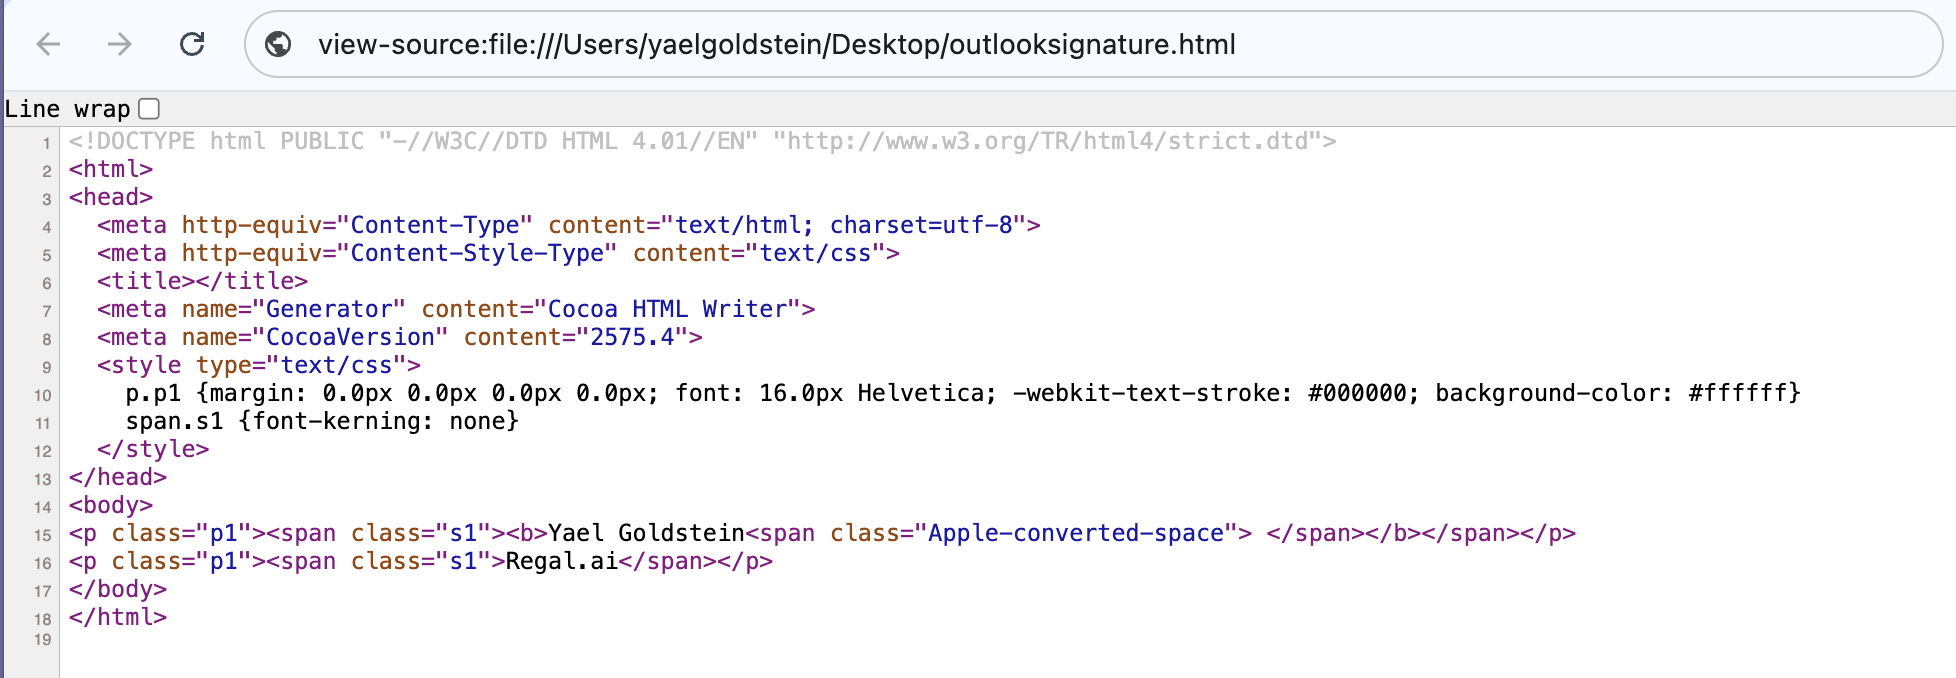Click the closing </body> tag
The width and height of the screenshot is (1956, 678).
click(118, 589)
